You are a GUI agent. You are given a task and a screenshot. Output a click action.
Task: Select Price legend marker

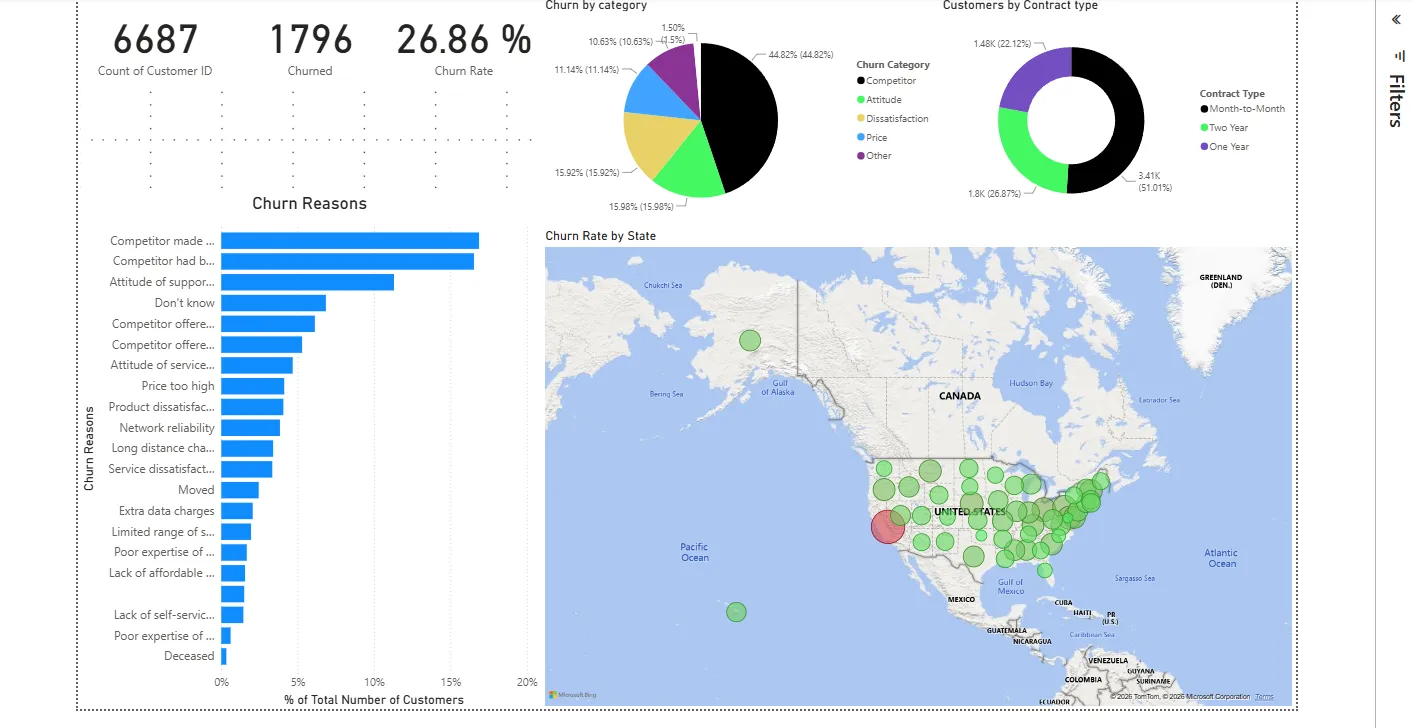[861, 137]
